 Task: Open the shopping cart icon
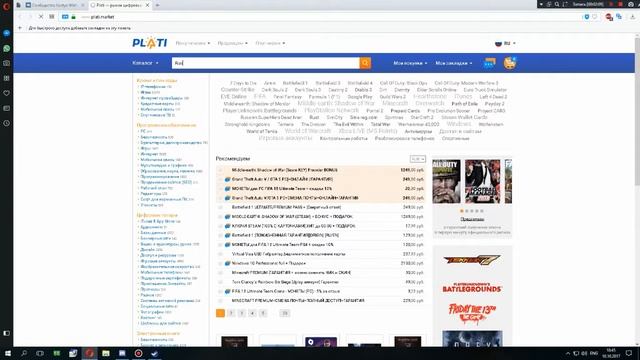tap(510, 63)
